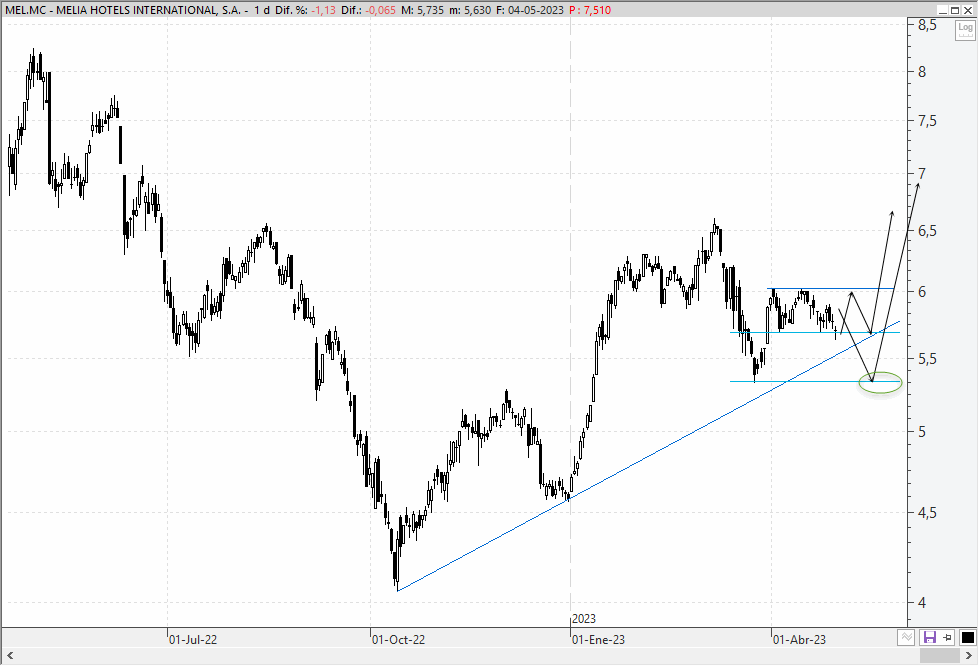Screen dimensions: 979x666
Task: Click the m: 5,630 minimum value
Action: pyautogui.click(x=470, y=10)
